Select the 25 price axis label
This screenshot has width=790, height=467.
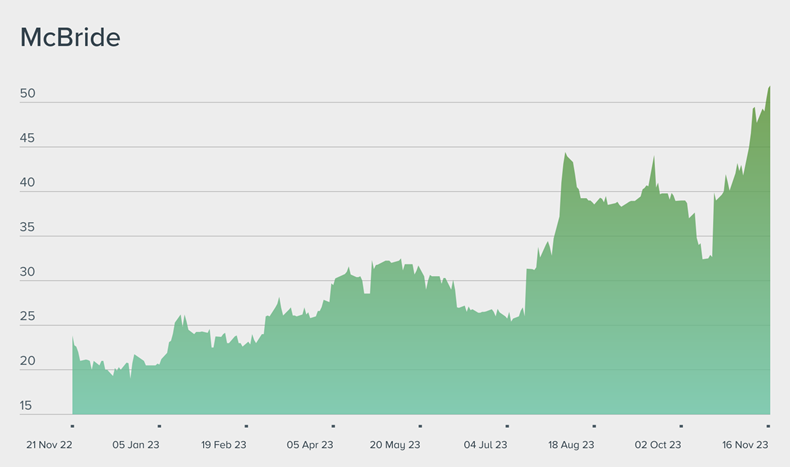(27, 317)
